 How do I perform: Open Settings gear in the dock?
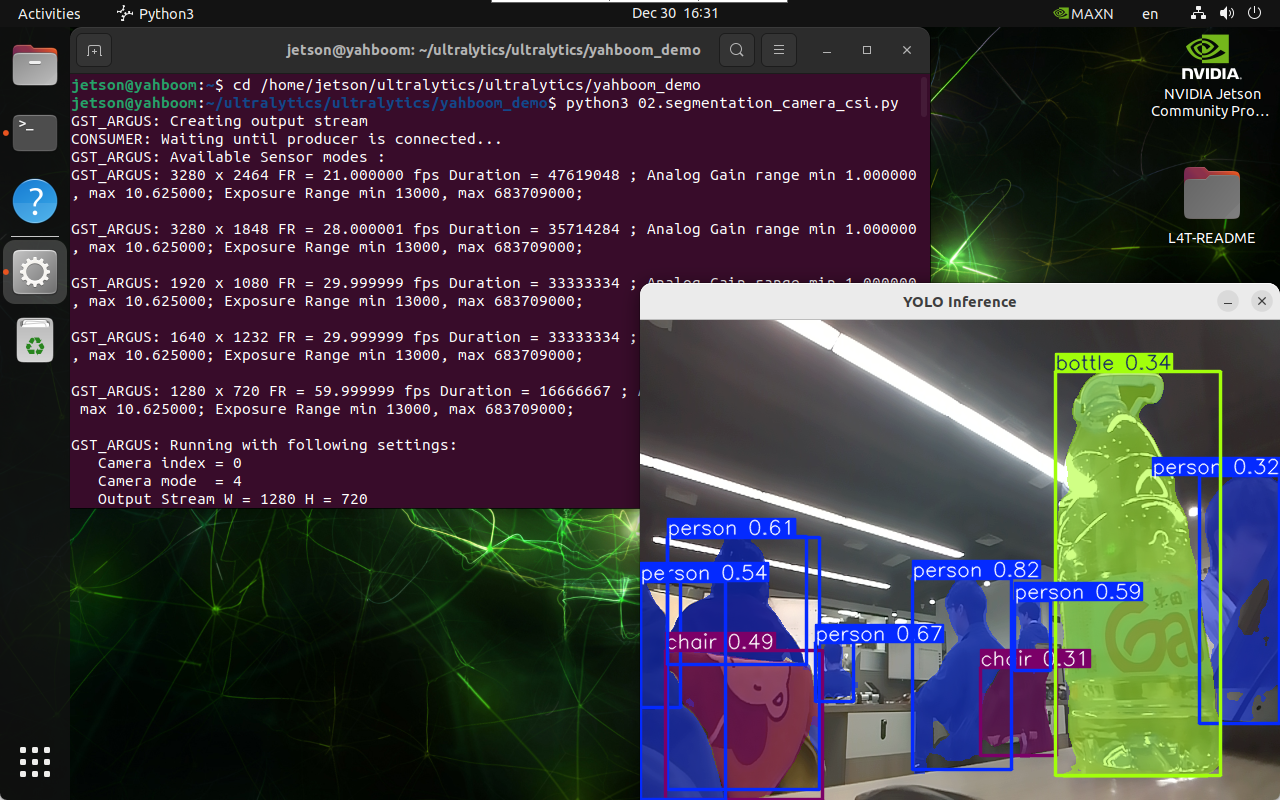coord(35,272)
